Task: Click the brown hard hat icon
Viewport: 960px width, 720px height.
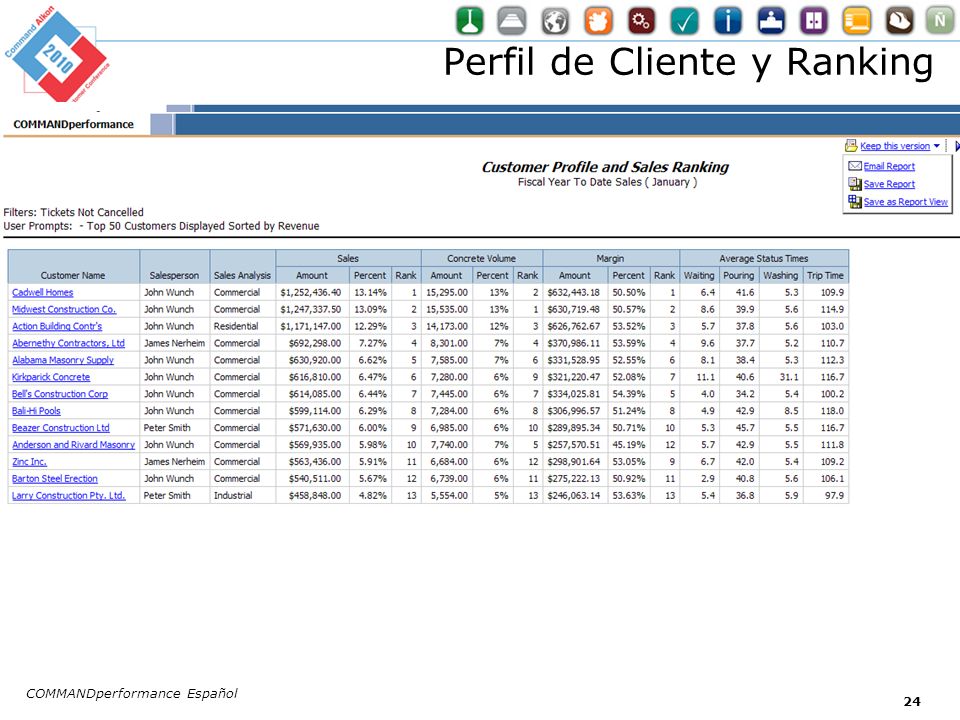Action: tap(899, 21)
